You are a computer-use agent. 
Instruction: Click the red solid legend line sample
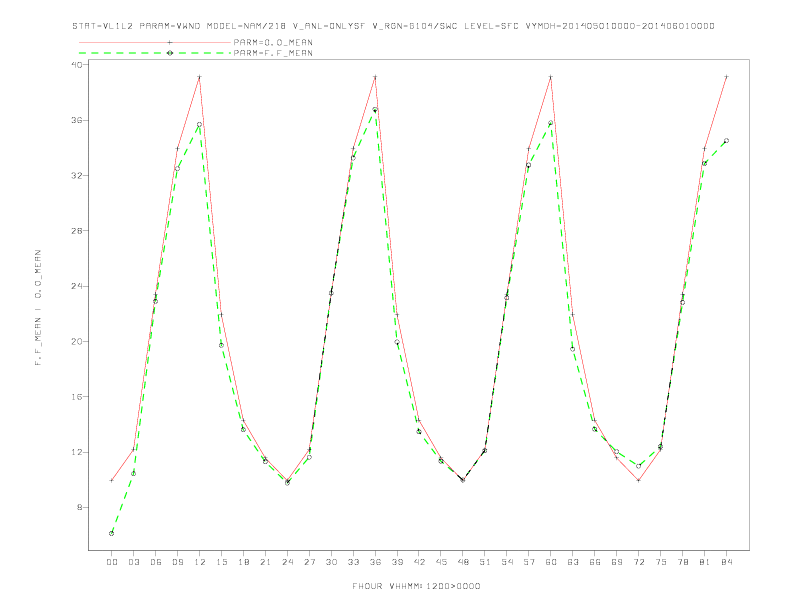point(155,42)
